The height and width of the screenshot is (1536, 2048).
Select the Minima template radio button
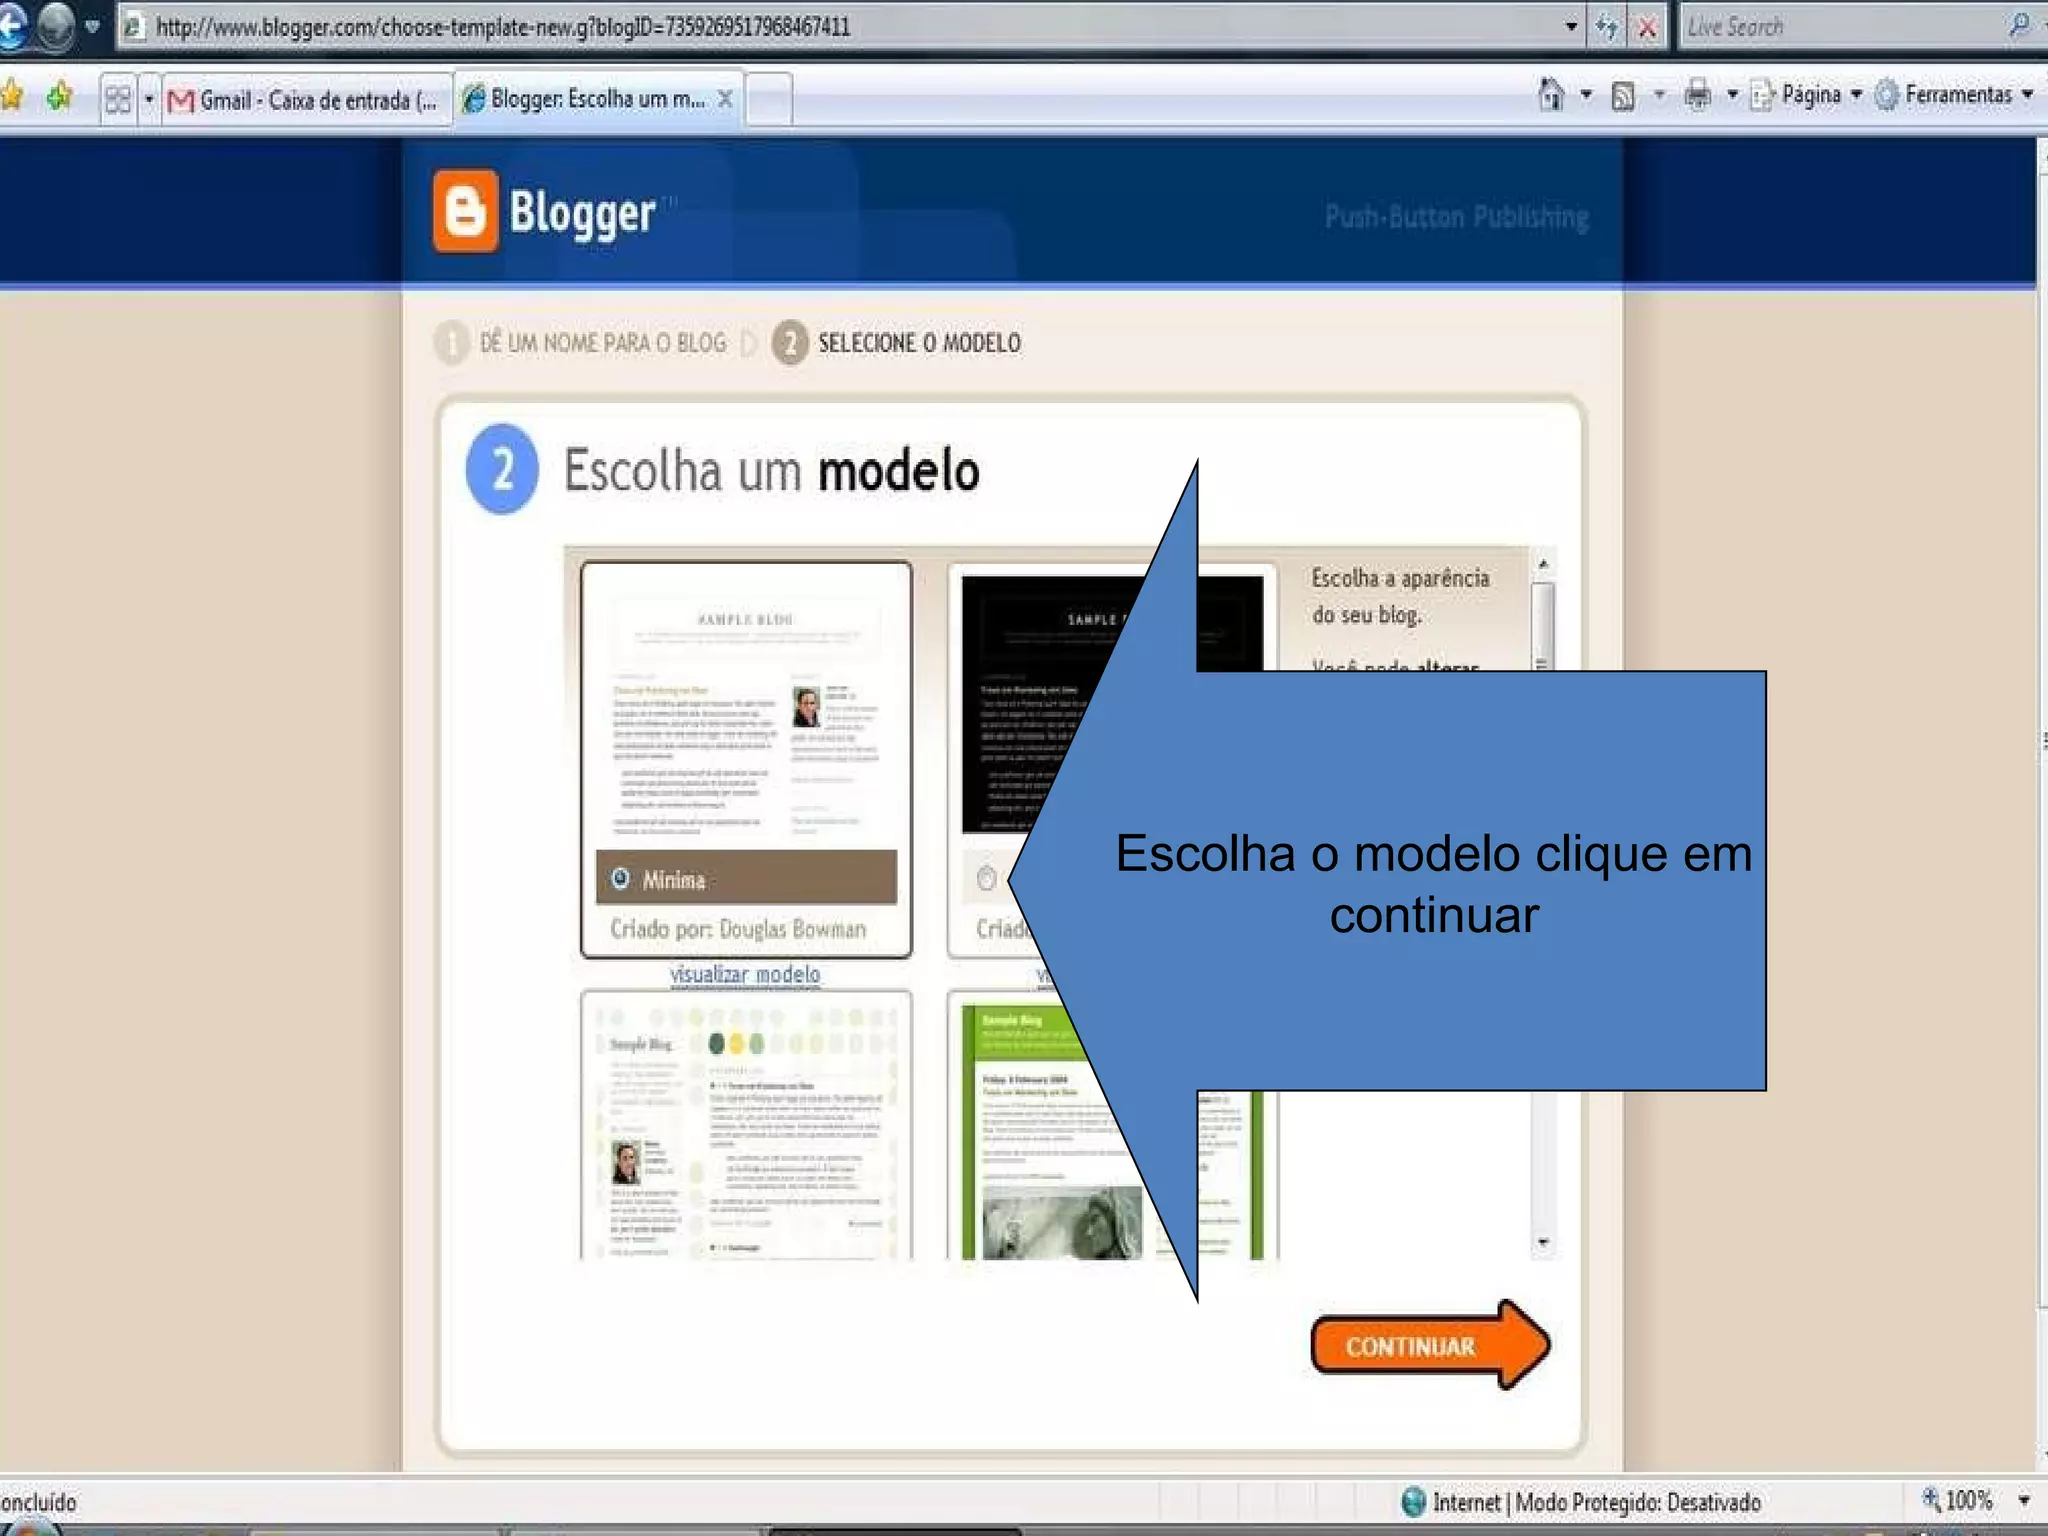(621, 878)
